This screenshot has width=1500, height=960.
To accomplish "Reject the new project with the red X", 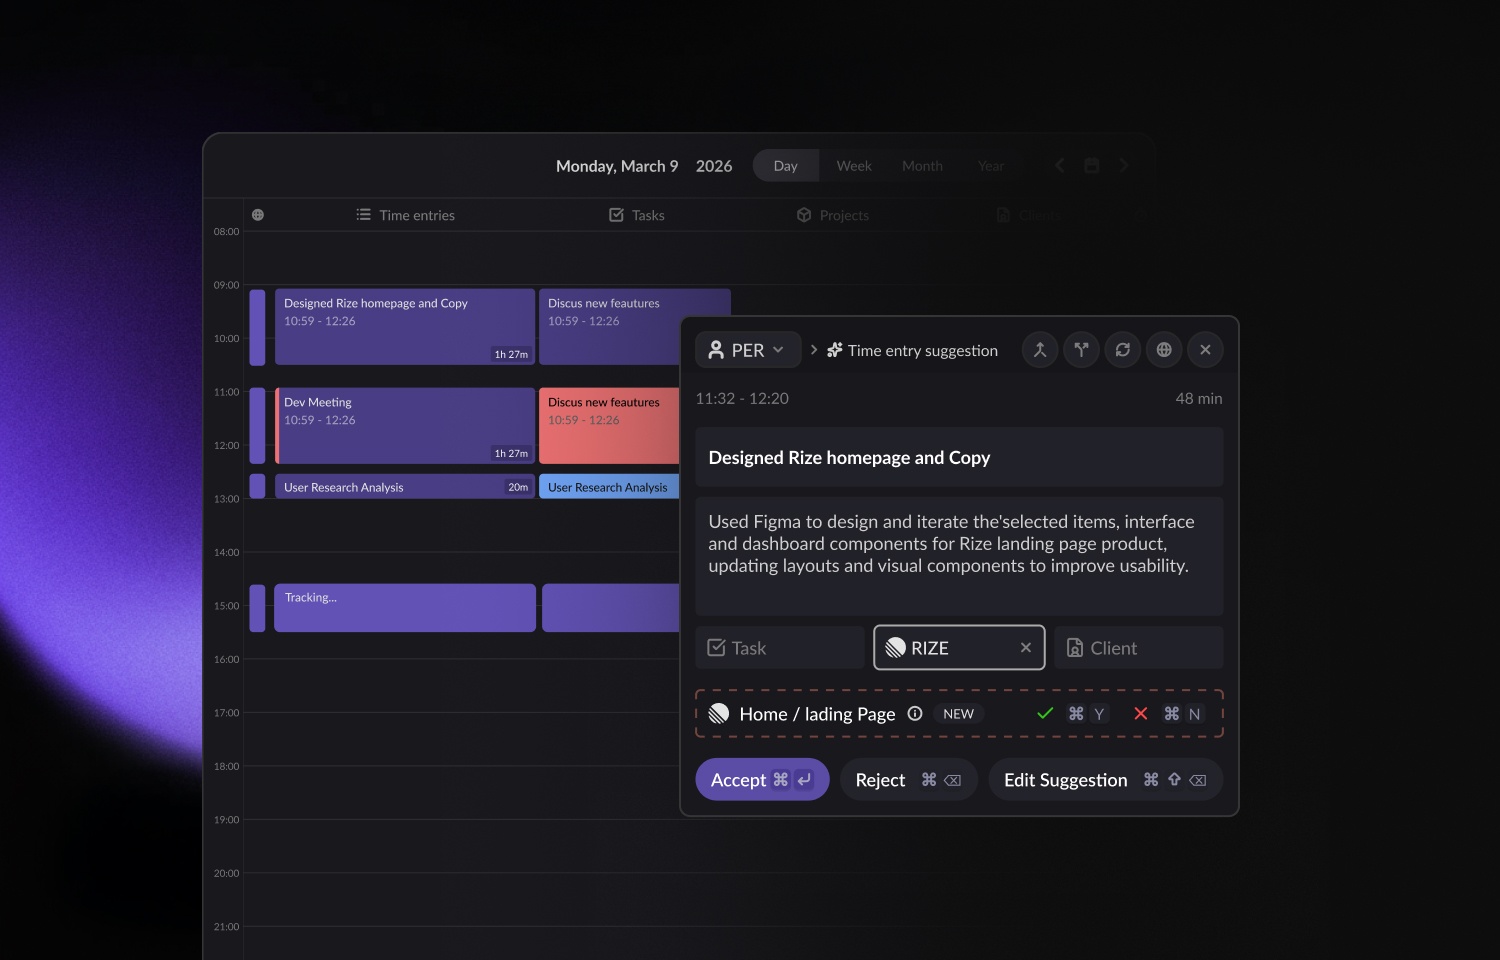I will coord(1141,713).
